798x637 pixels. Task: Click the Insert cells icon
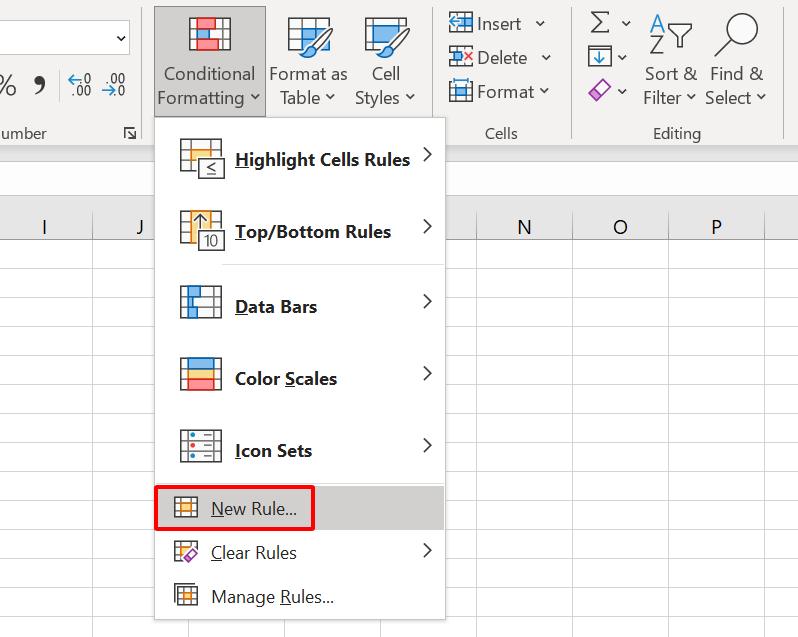point(461,23)
